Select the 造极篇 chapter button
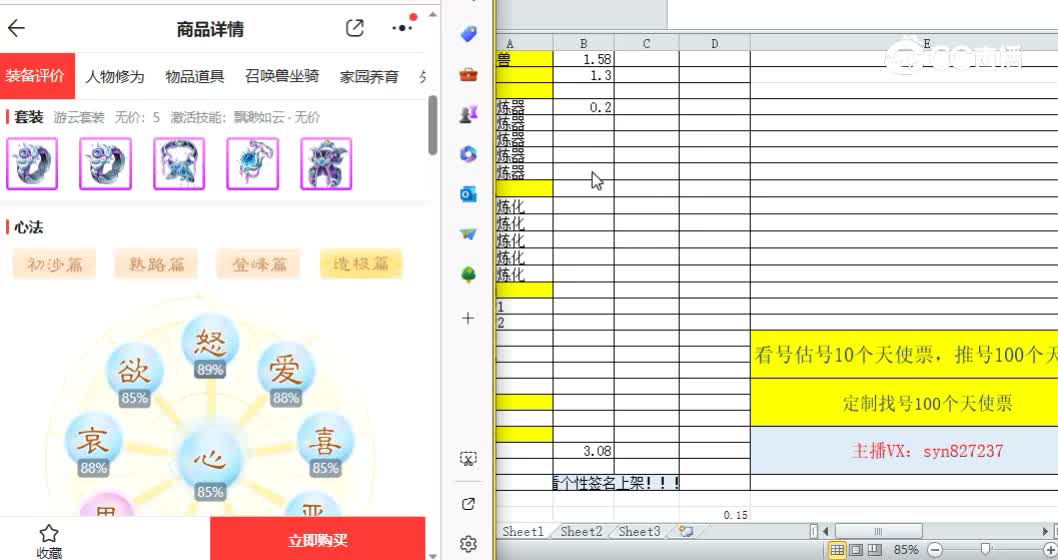 pos(361,264)
